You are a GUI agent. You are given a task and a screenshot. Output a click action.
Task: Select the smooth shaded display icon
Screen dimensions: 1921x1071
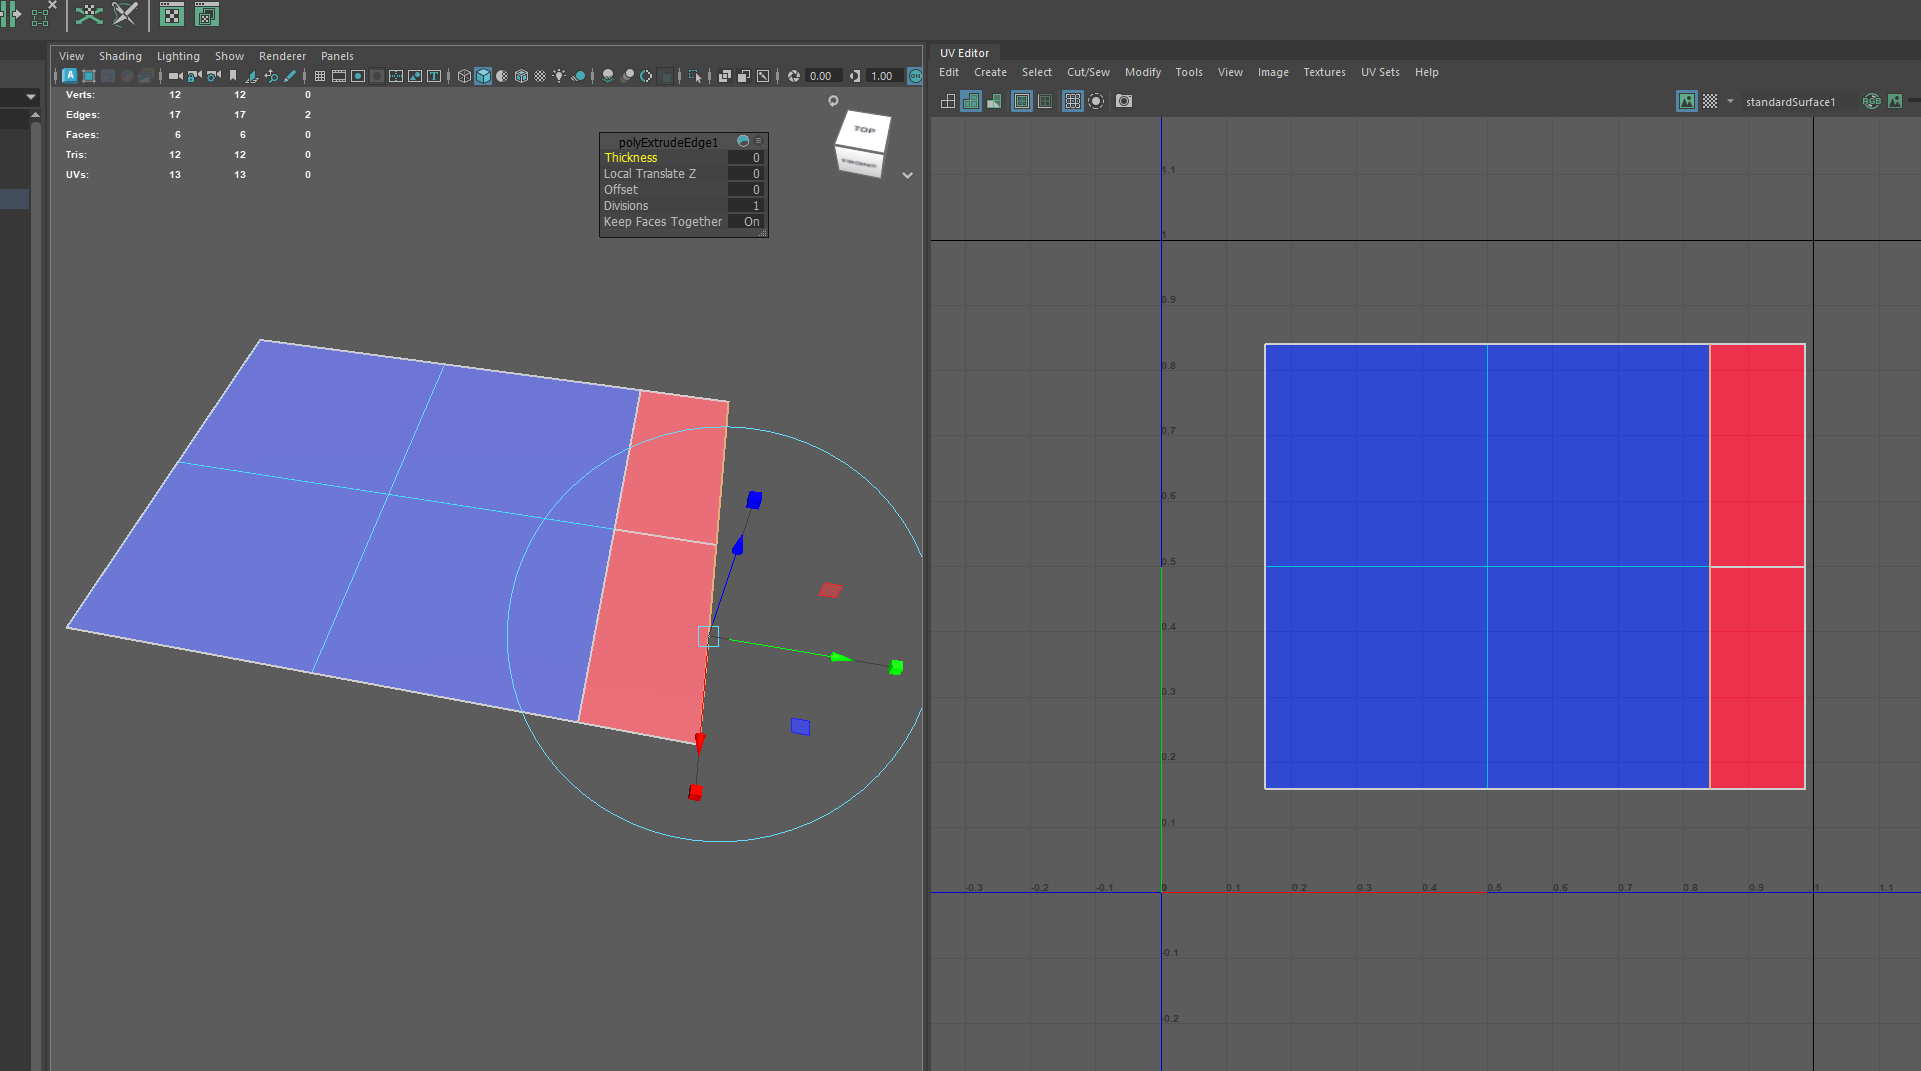pyautogui.click(x=483, y=75)
